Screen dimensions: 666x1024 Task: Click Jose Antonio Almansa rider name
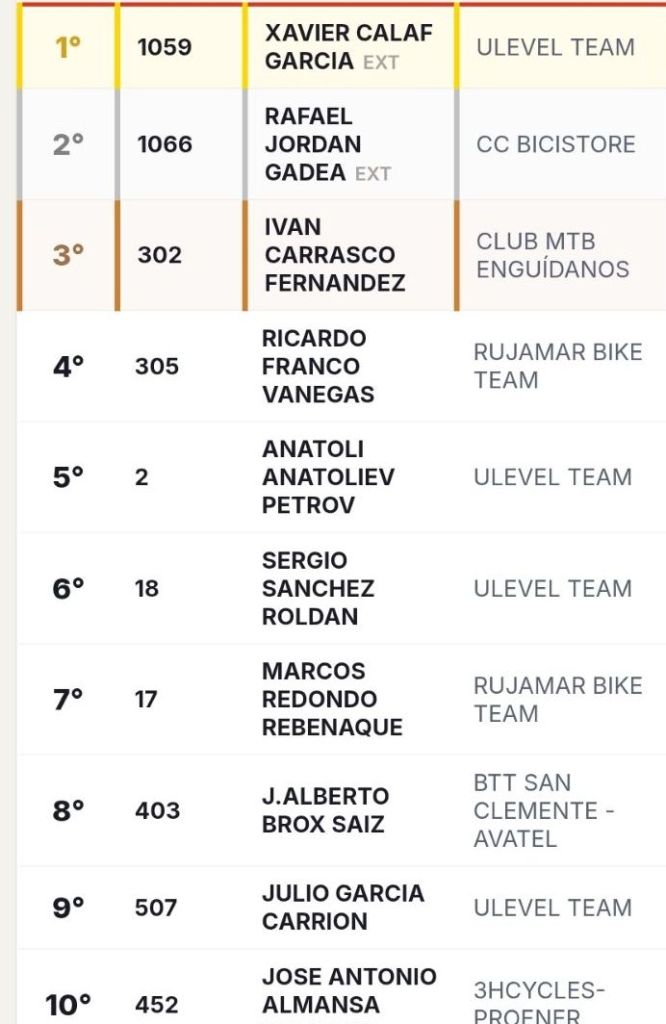click(348, 990)
